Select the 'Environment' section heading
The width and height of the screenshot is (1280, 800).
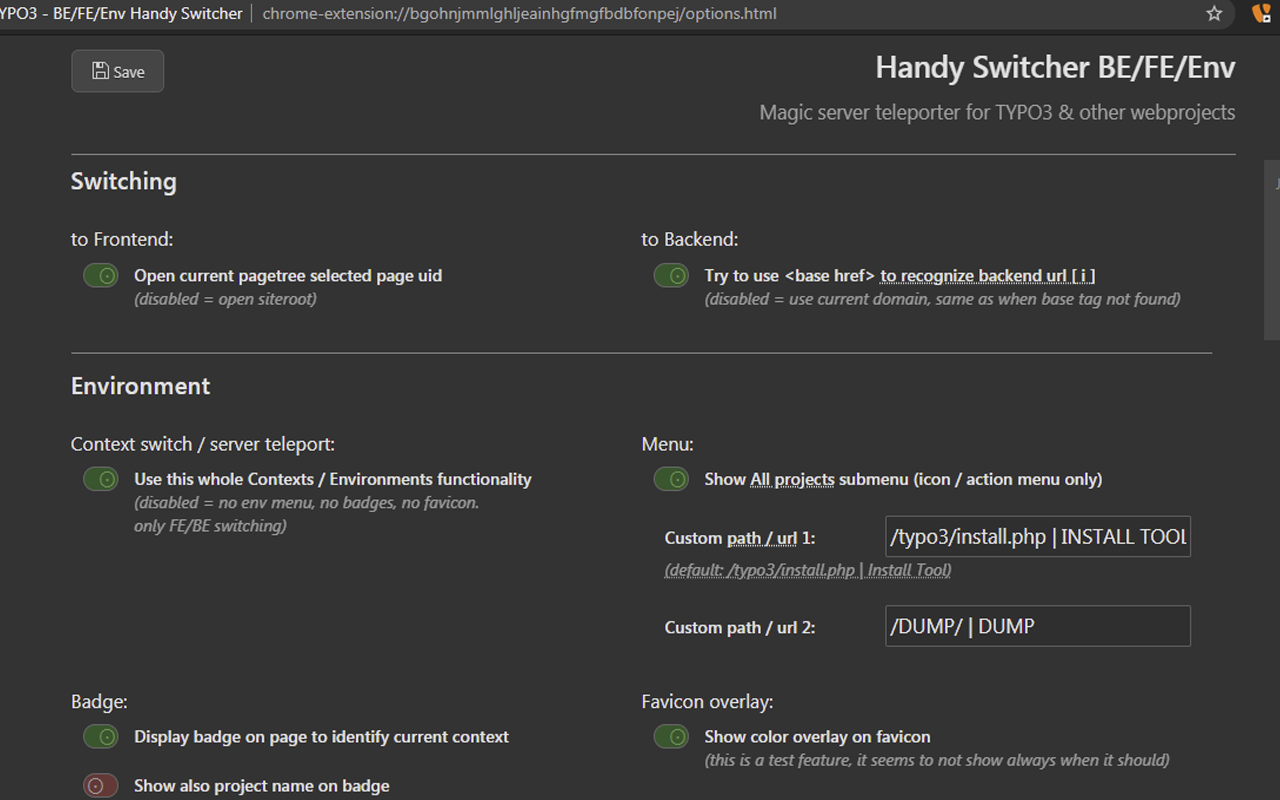point(141,386)
